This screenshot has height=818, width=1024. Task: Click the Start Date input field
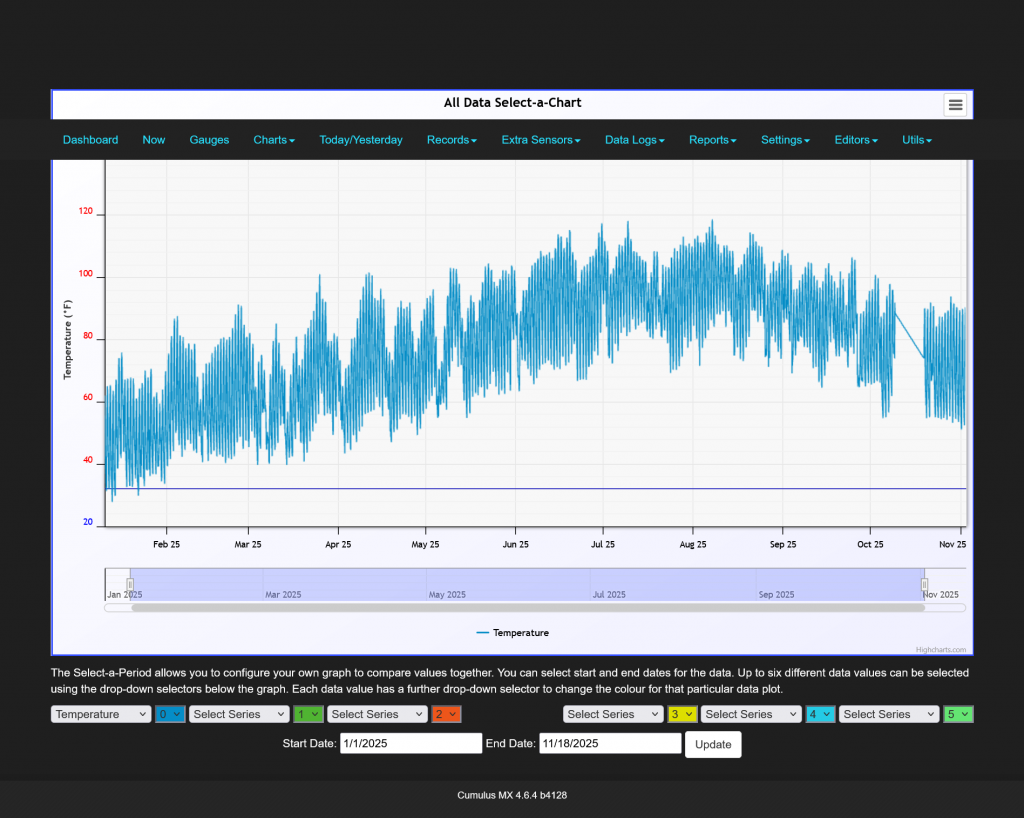[410, 743]
